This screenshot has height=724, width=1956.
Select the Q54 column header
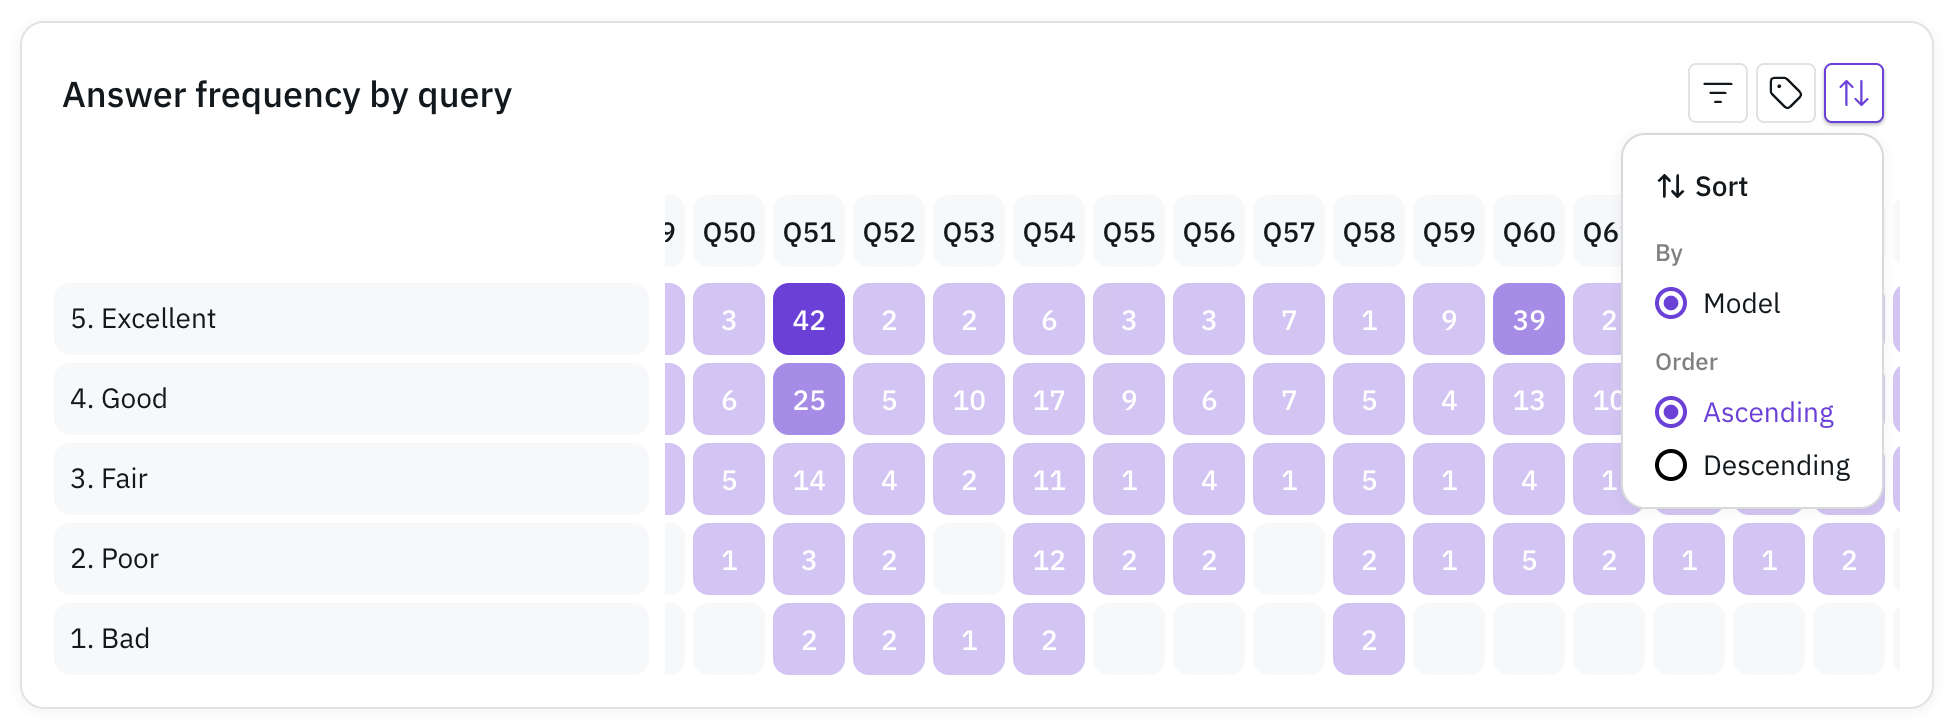[1049, 232]
